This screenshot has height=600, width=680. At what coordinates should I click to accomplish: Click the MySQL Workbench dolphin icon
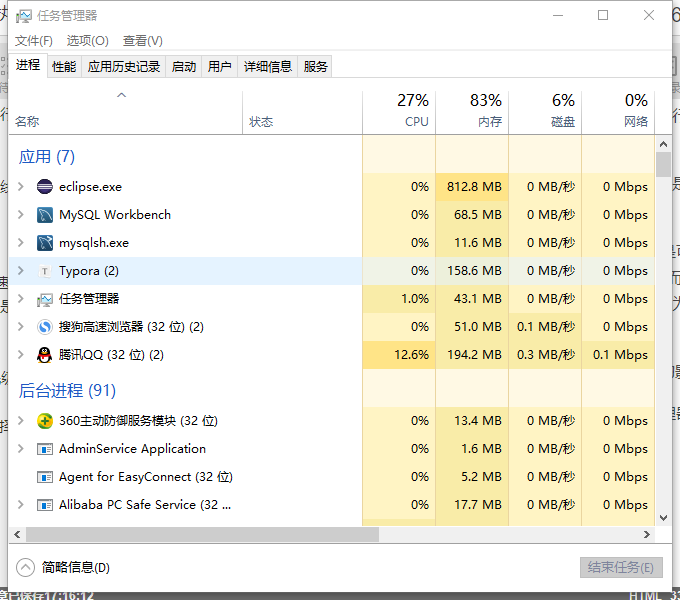45,215
